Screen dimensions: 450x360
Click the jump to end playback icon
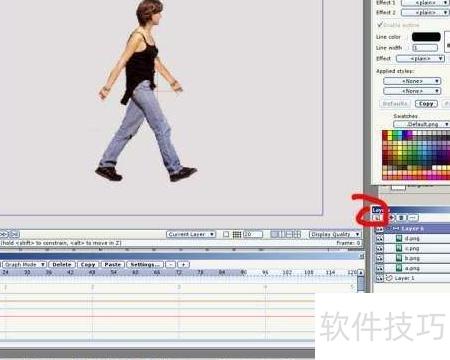click(x=15, y=234)
